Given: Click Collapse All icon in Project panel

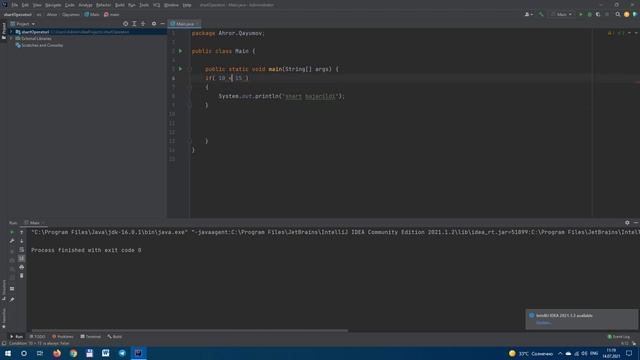Looking at the screenshot, I should pyautogui.click(x=143, y=24).
